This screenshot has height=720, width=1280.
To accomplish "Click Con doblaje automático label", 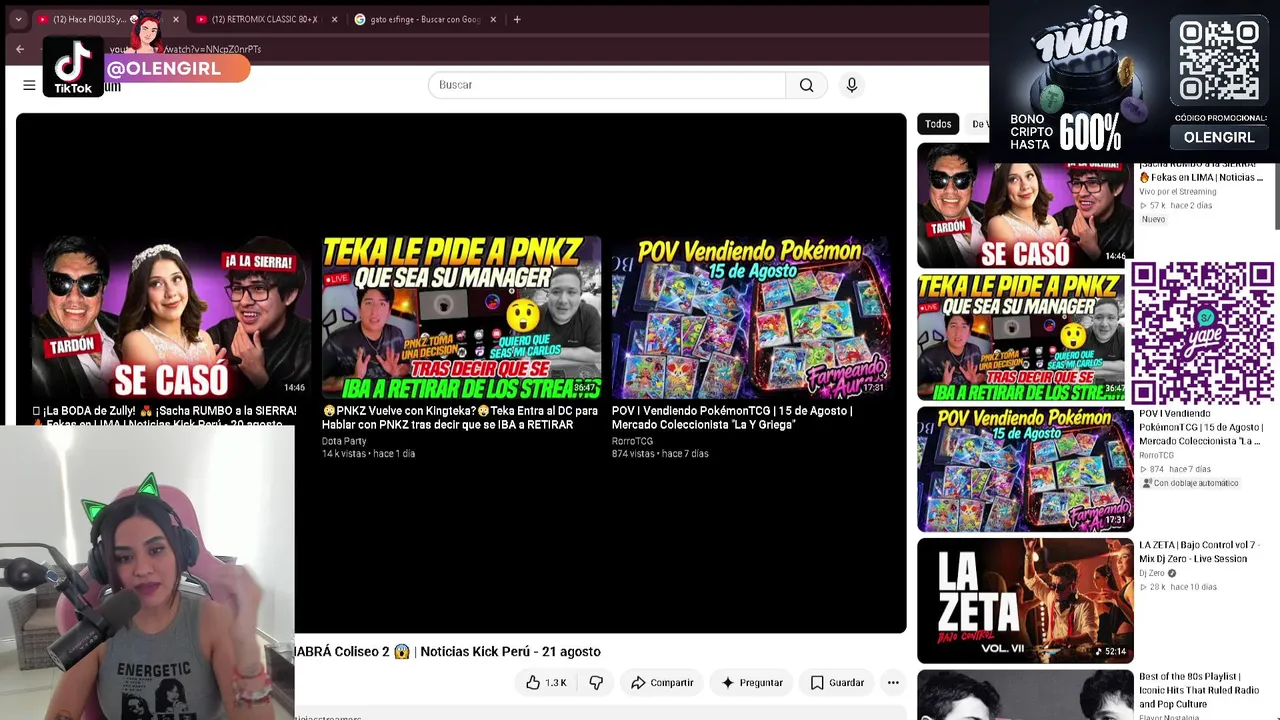I will [1192, 483].
